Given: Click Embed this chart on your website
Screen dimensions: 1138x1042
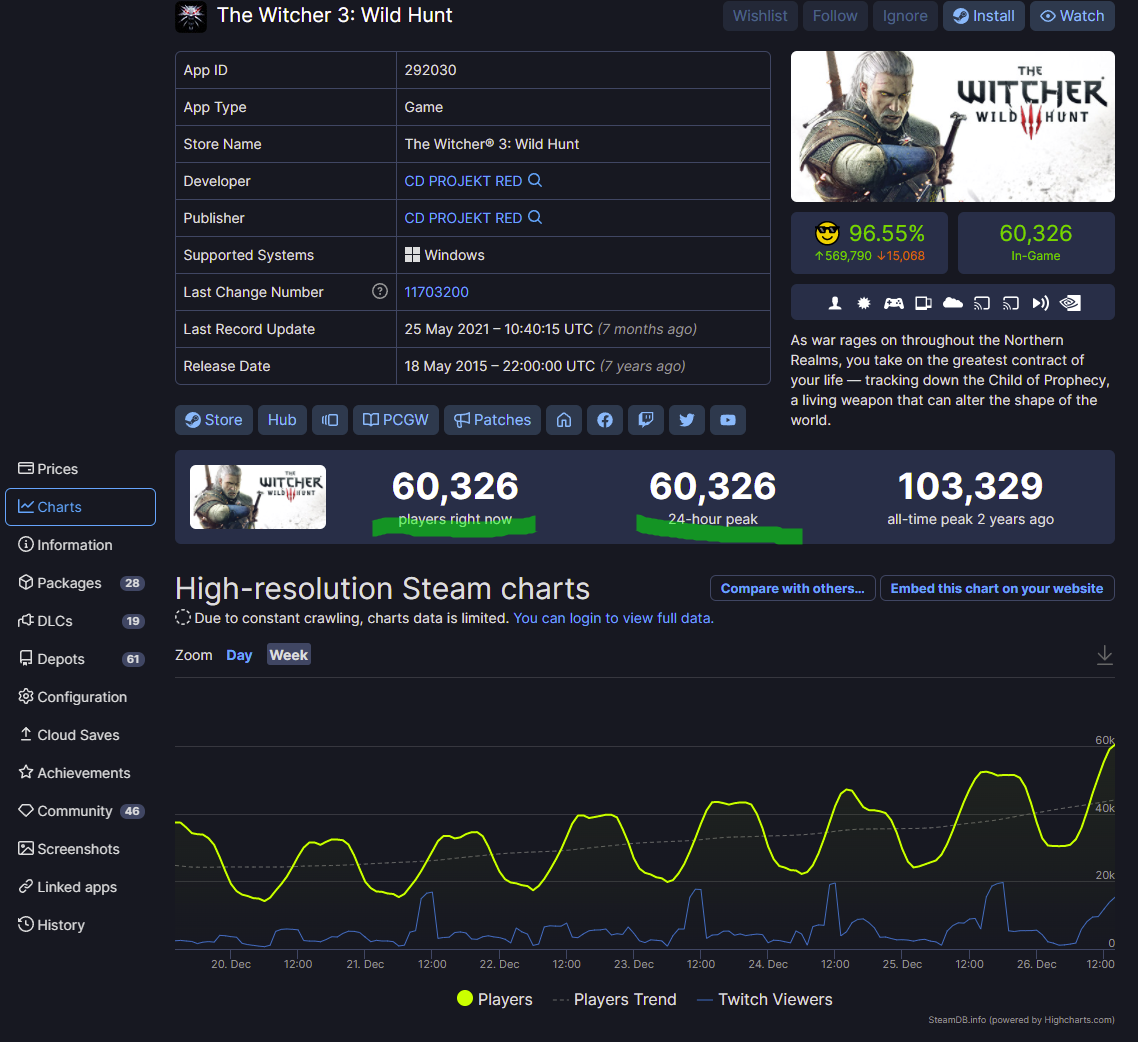Looking at the screenshot, I should [x=996, y=588].
